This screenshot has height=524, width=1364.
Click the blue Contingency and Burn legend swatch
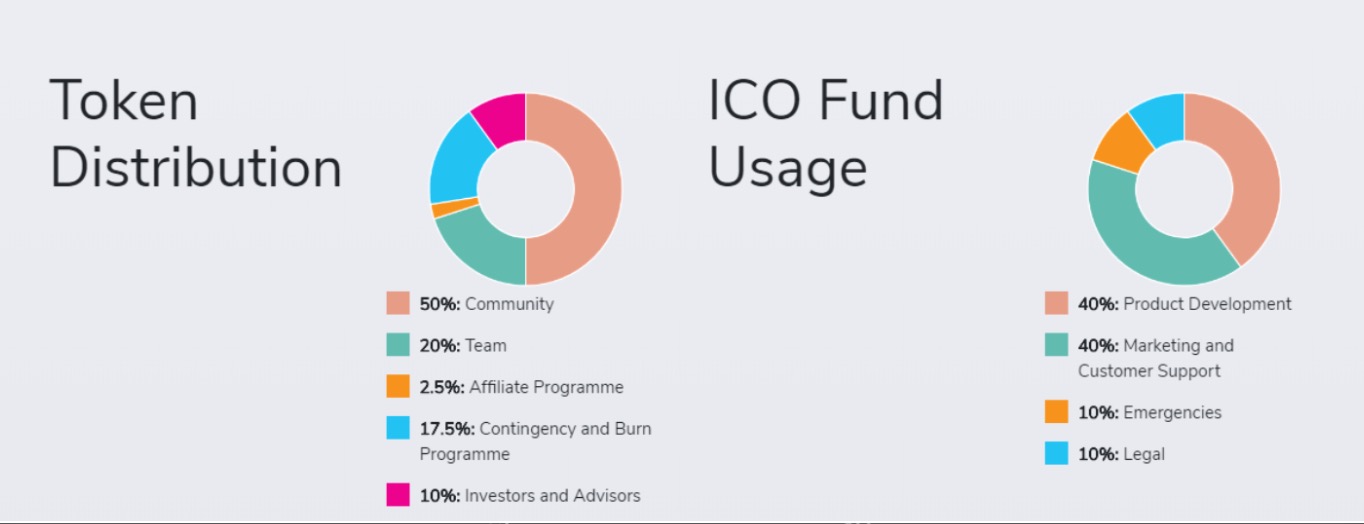398,428
